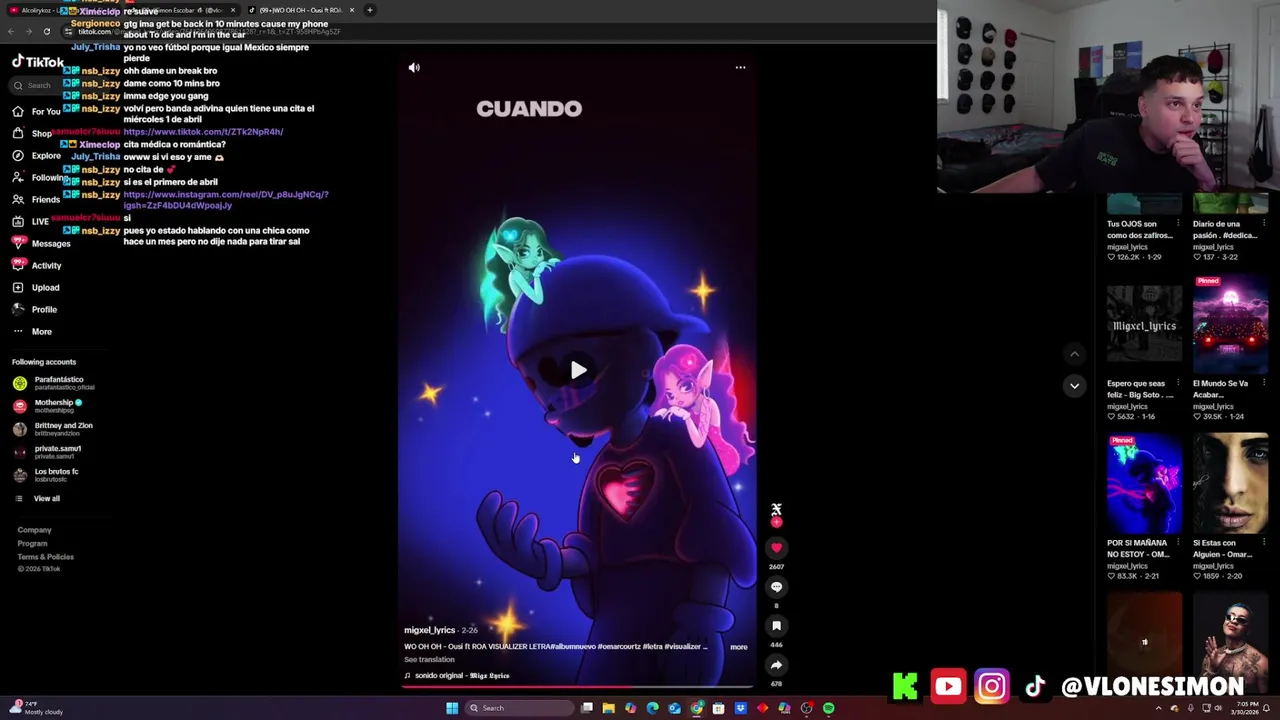Share video using the arrow icon
The image size is (1280, 720).
[776, 665]
